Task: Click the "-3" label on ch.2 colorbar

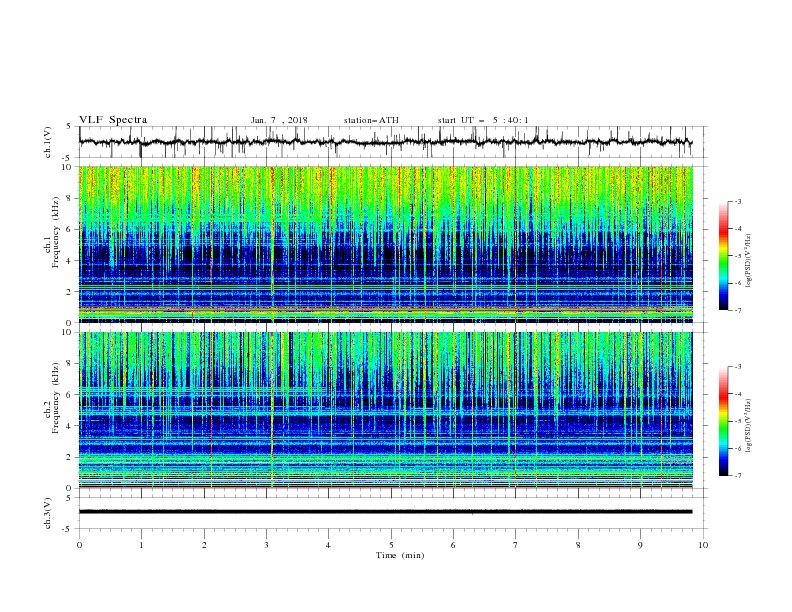Action: (737, 367)
